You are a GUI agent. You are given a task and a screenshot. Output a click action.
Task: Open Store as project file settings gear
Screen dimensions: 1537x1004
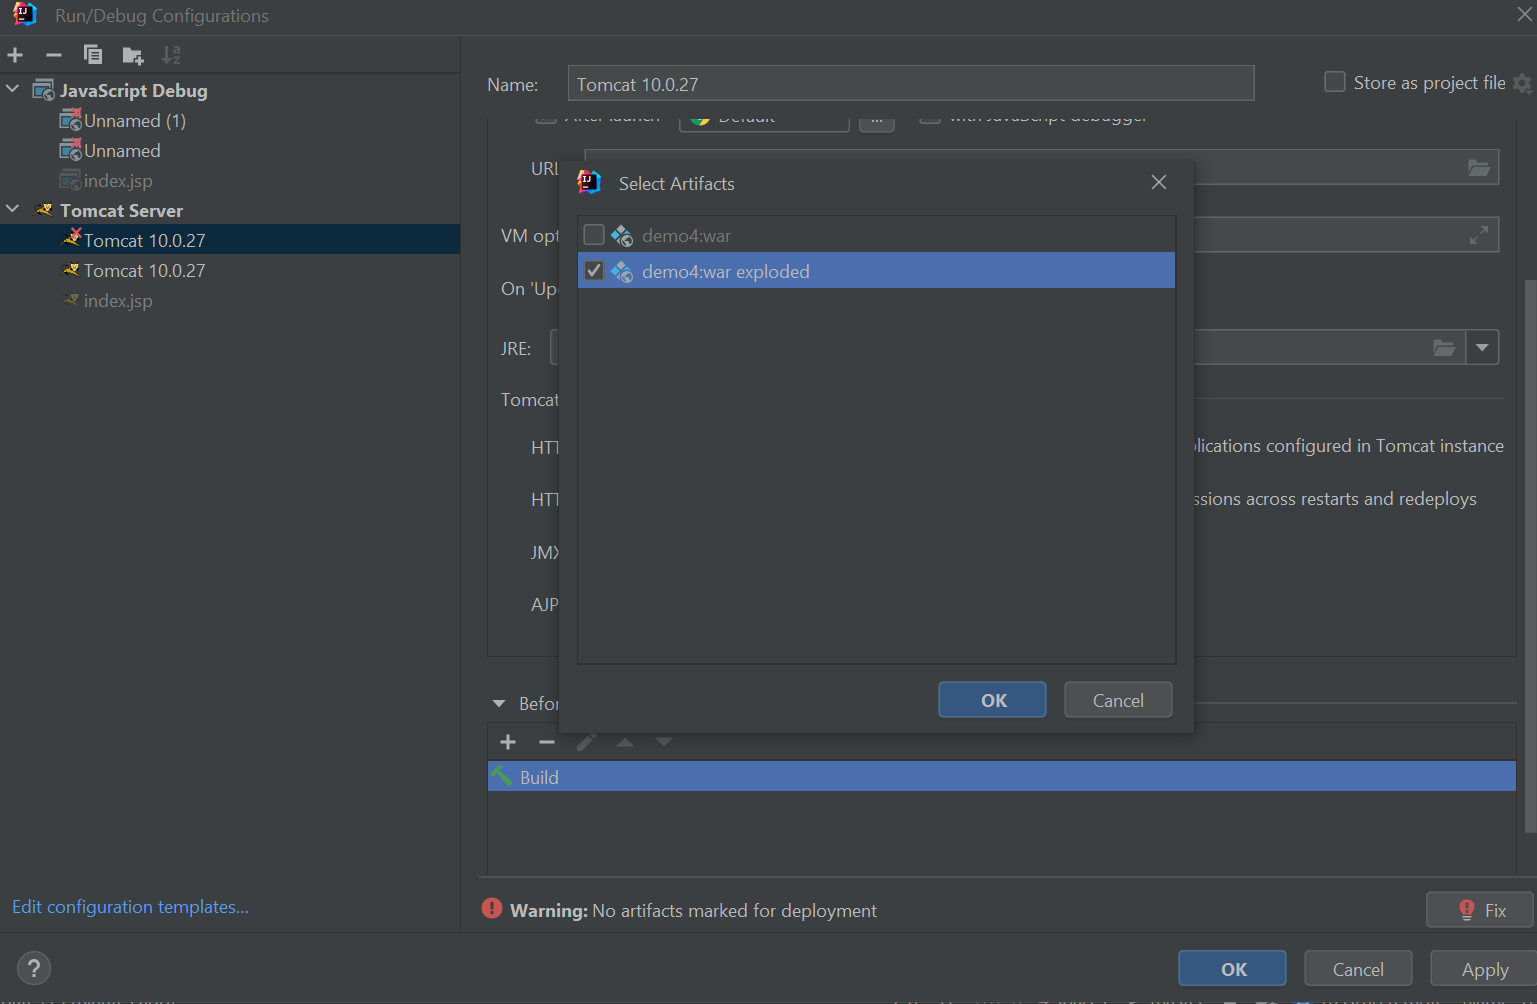(1523, 83)
